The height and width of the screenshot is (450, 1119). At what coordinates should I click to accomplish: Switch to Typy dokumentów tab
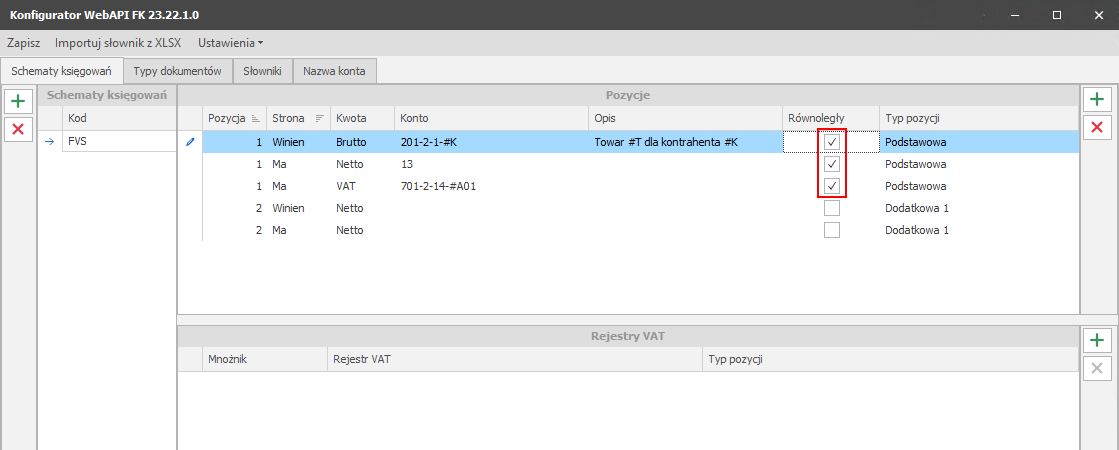177,71
